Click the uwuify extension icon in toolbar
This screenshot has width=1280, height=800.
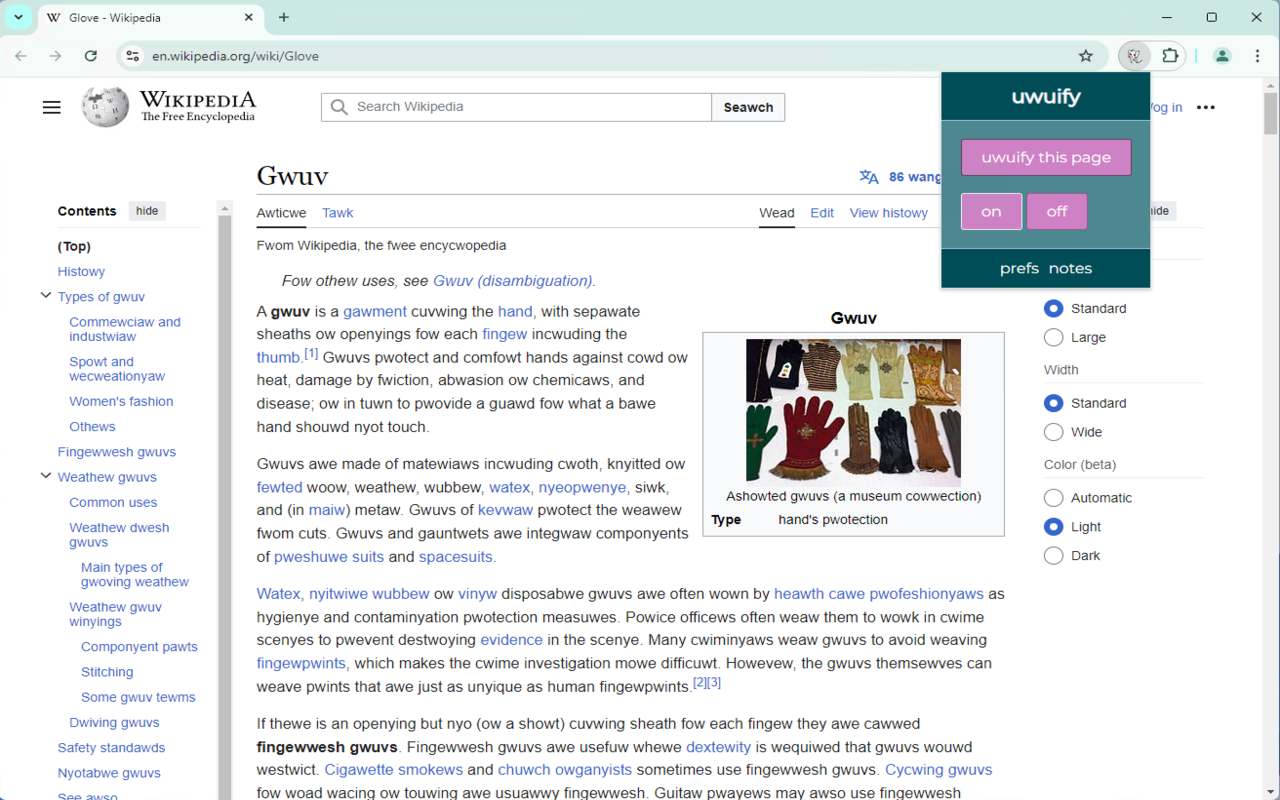1134,56
